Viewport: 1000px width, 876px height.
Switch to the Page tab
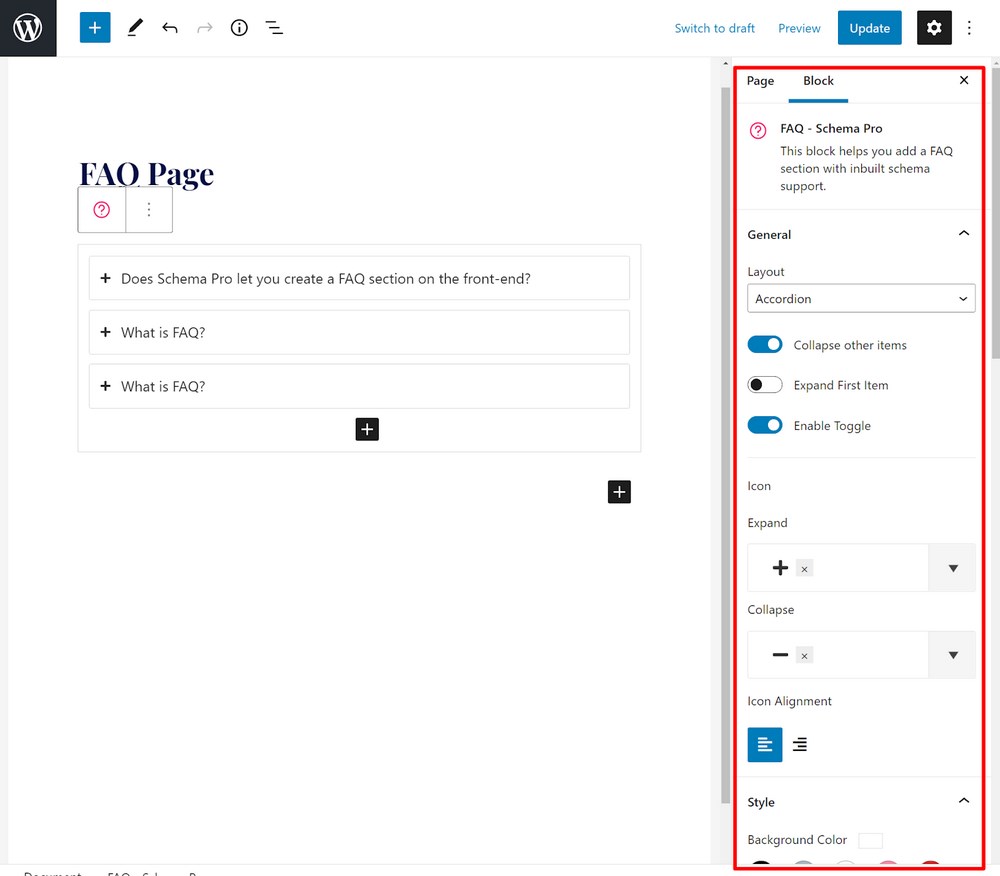click(760, 81)
